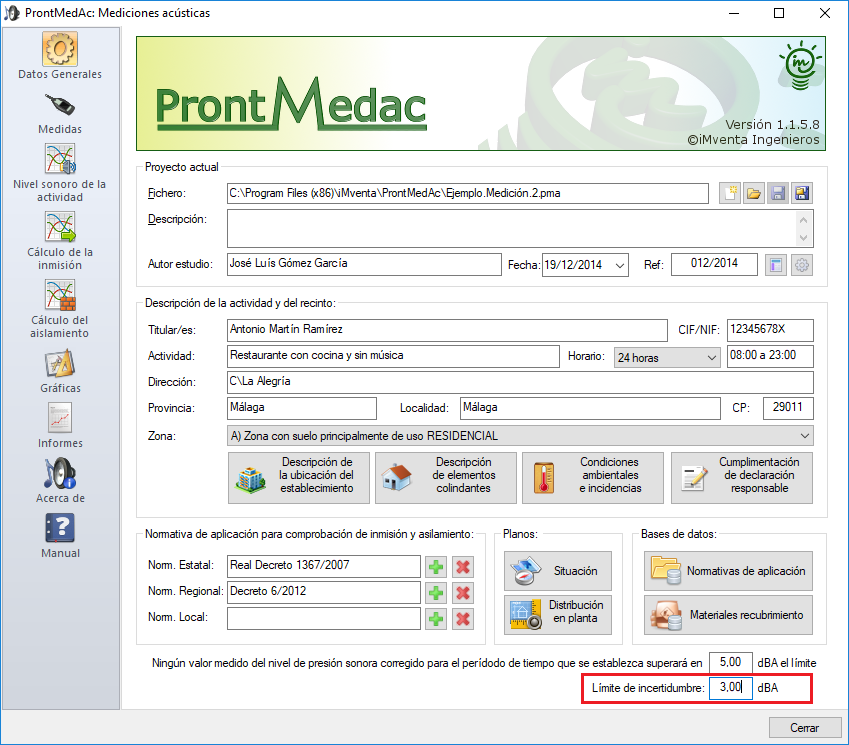Open Acerca de dialog
This screenshot has height=745, width=849.
(x=60, y=481)
